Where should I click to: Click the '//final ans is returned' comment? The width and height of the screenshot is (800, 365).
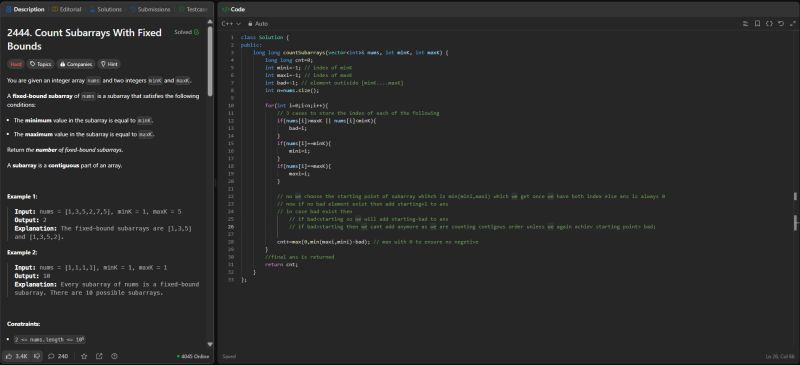point(299,257)
